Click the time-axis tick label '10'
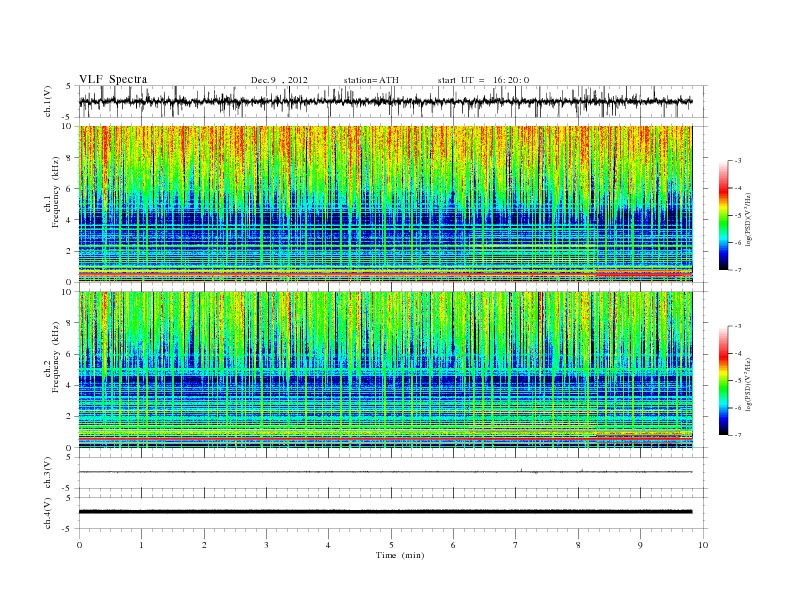Image resolution: width=792 pixels, height=612 pixels. [703, 545]
